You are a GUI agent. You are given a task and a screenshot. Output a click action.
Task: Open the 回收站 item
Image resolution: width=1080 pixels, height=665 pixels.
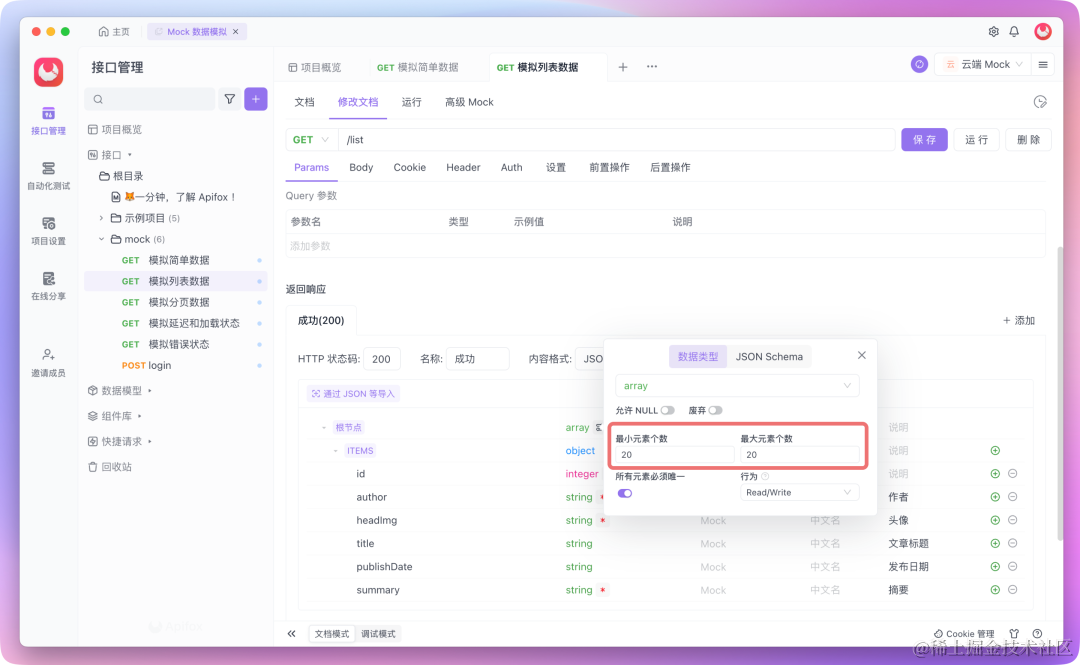(110, 467)
